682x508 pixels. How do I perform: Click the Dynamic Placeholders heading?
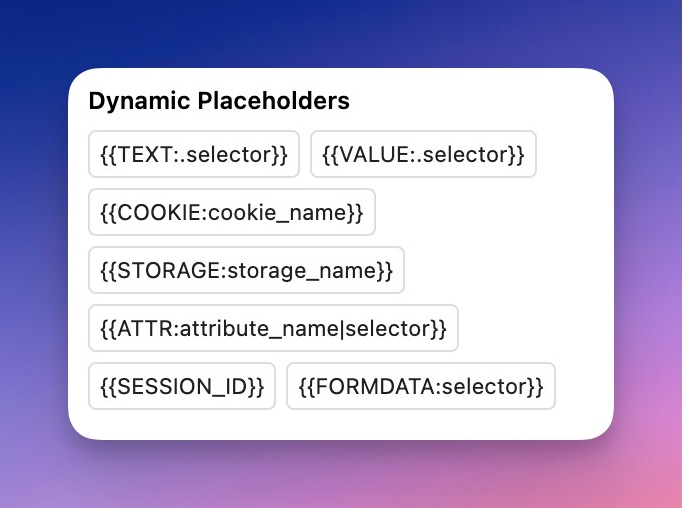(x=219, y=101)
